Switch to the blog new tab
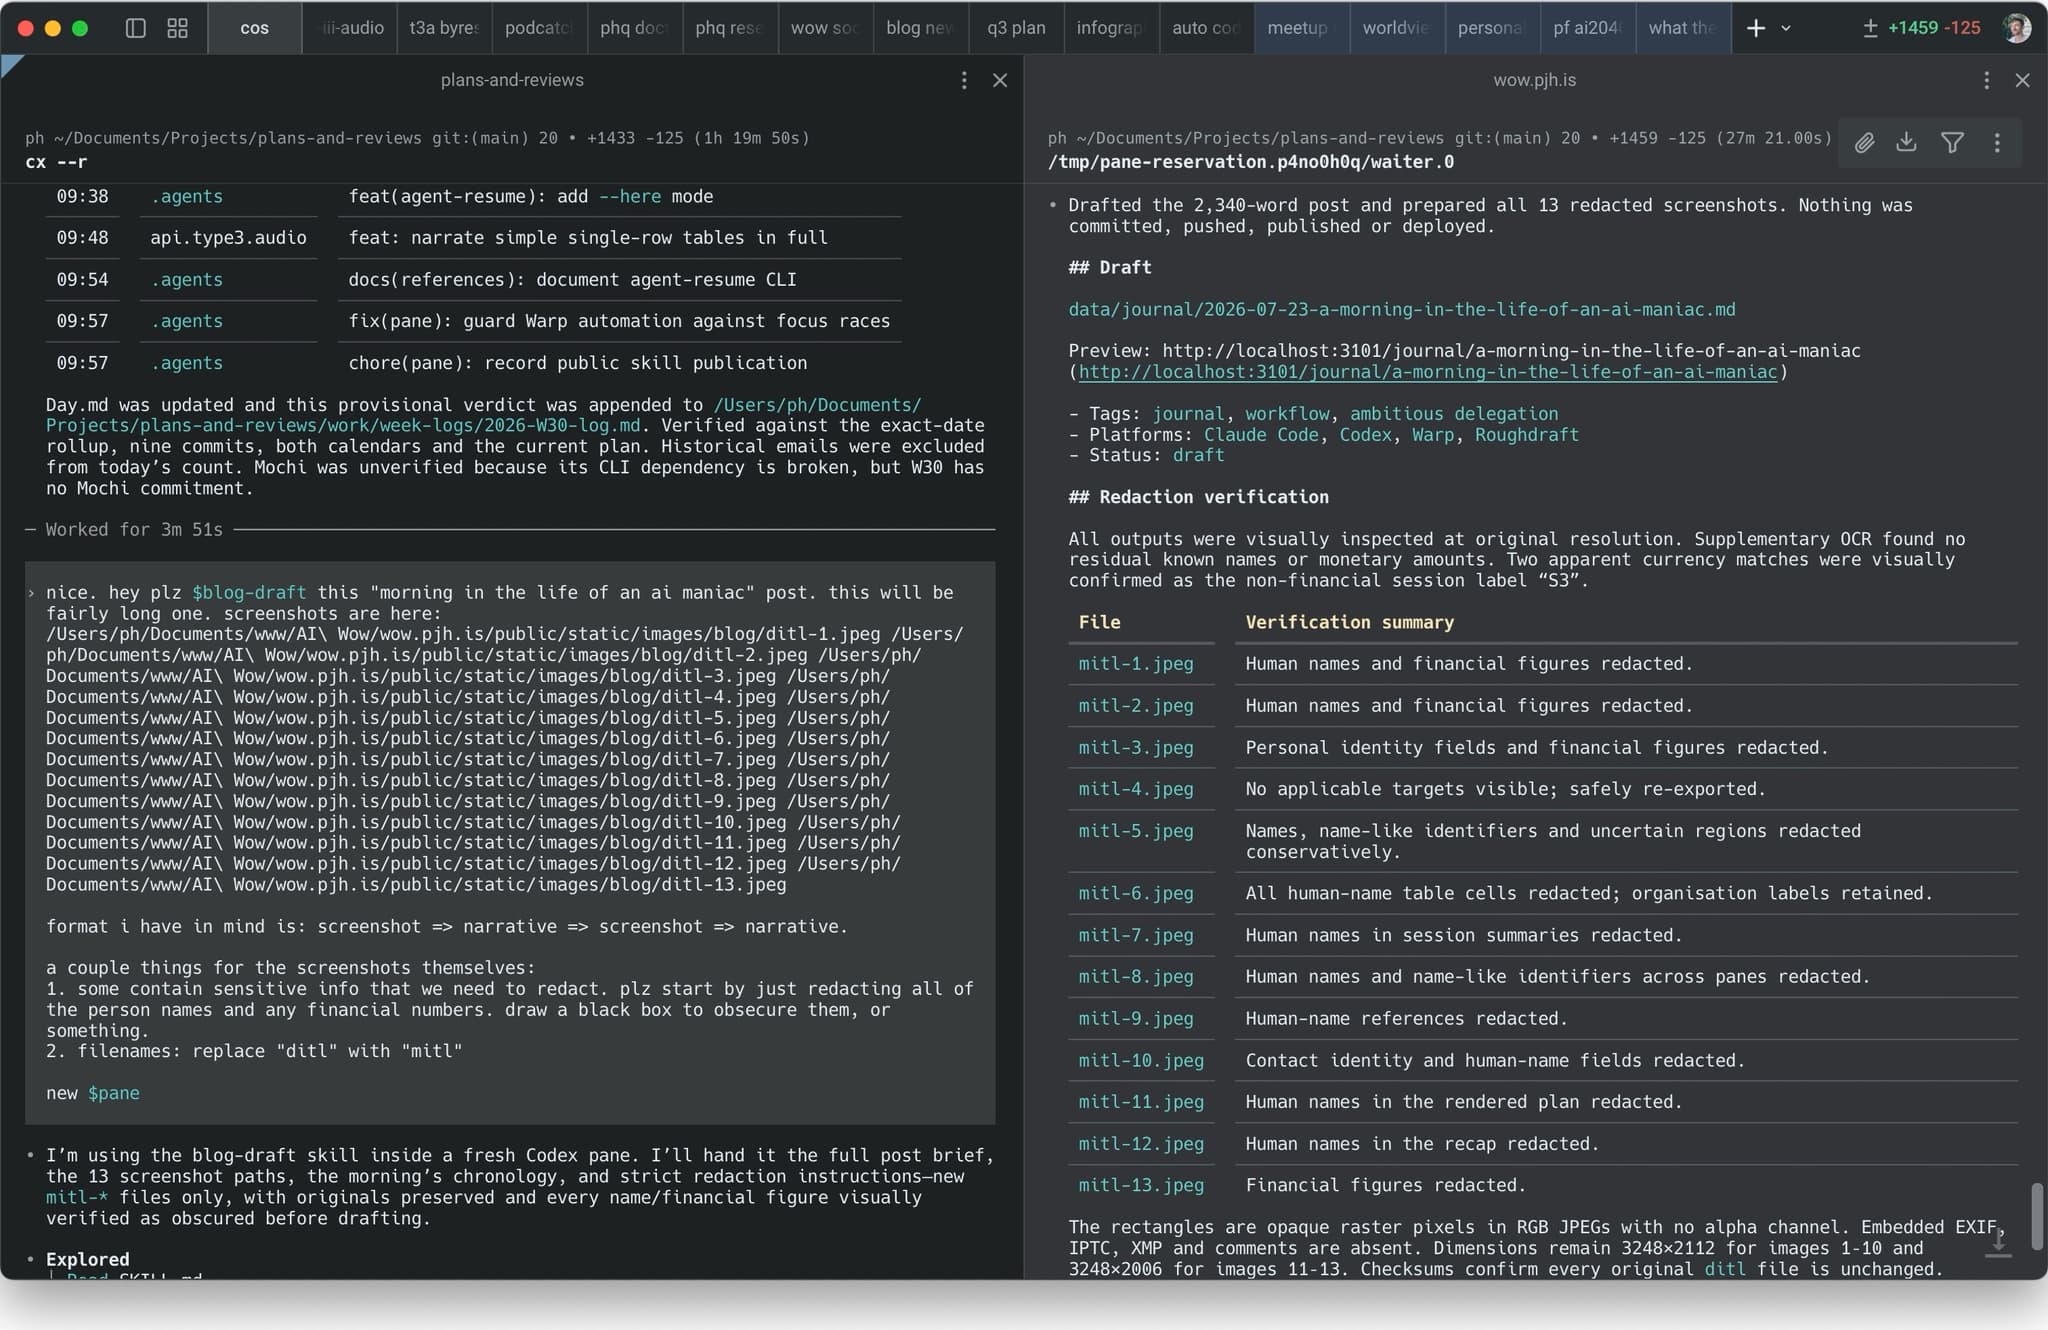This screenshot has height=1330, width=2048. click(x=920, y=28)
